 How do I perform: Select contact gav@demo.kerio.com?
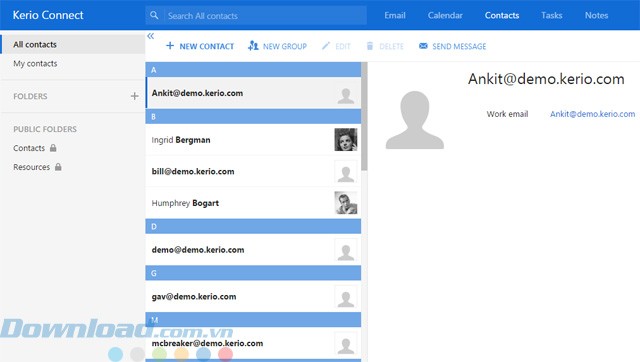click(x=253, y=297)
